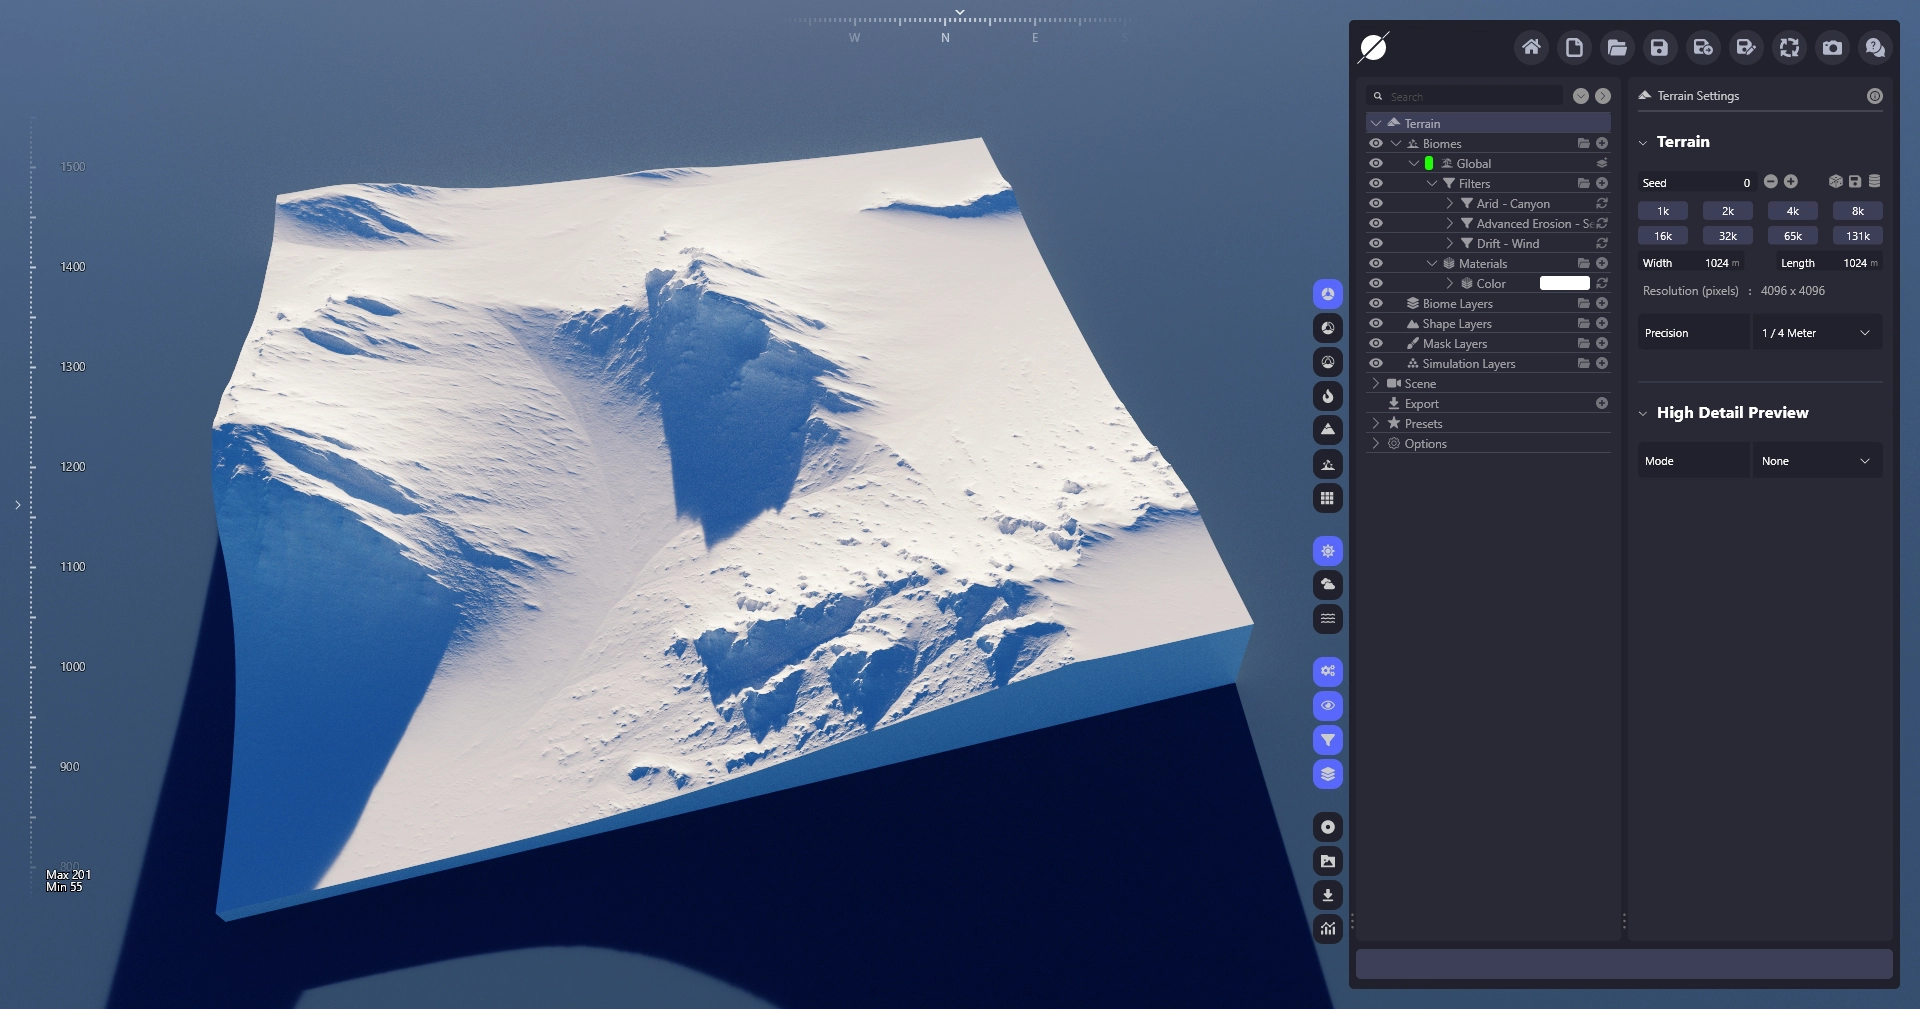
Task: Click the image picture icon in viewport sidebar
Action: pos(1328,861)
